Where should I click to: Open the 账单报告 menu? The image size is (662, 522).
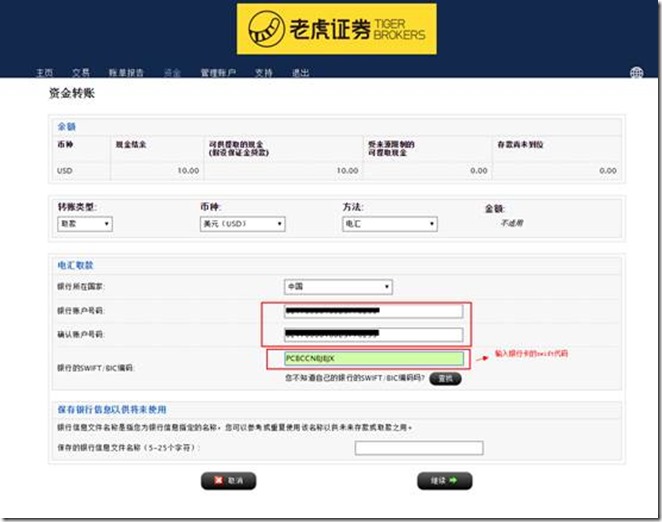[x=127, y=73]
